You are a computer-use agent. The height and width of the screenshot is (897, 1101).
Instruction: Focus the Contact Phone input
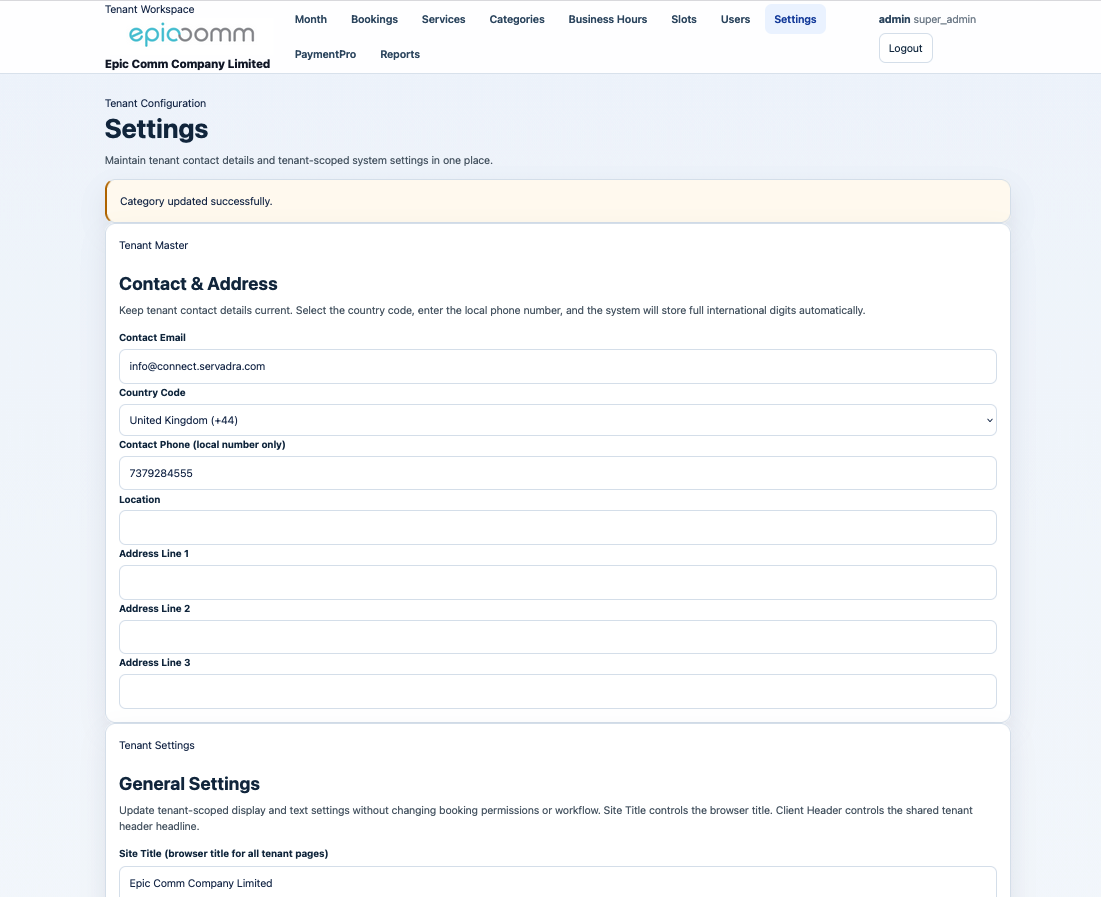(x=557, y=473)
